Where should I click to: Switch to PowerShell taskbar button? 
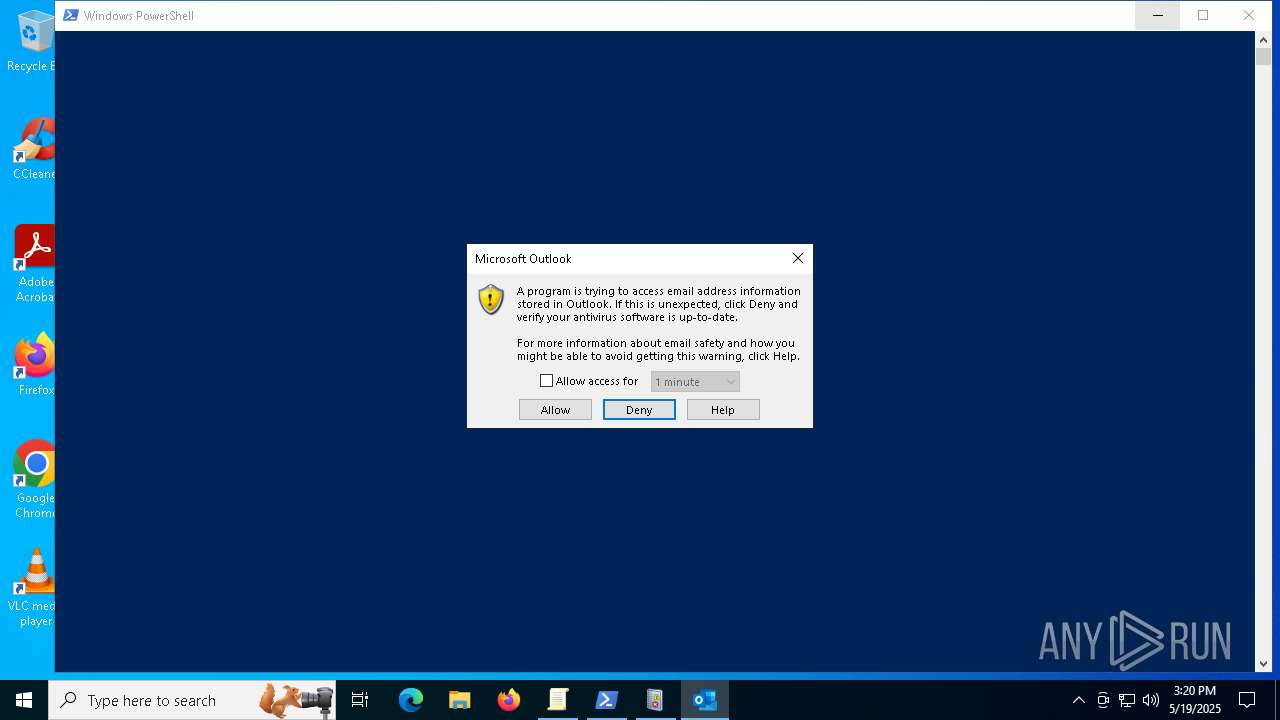[607, 700]
